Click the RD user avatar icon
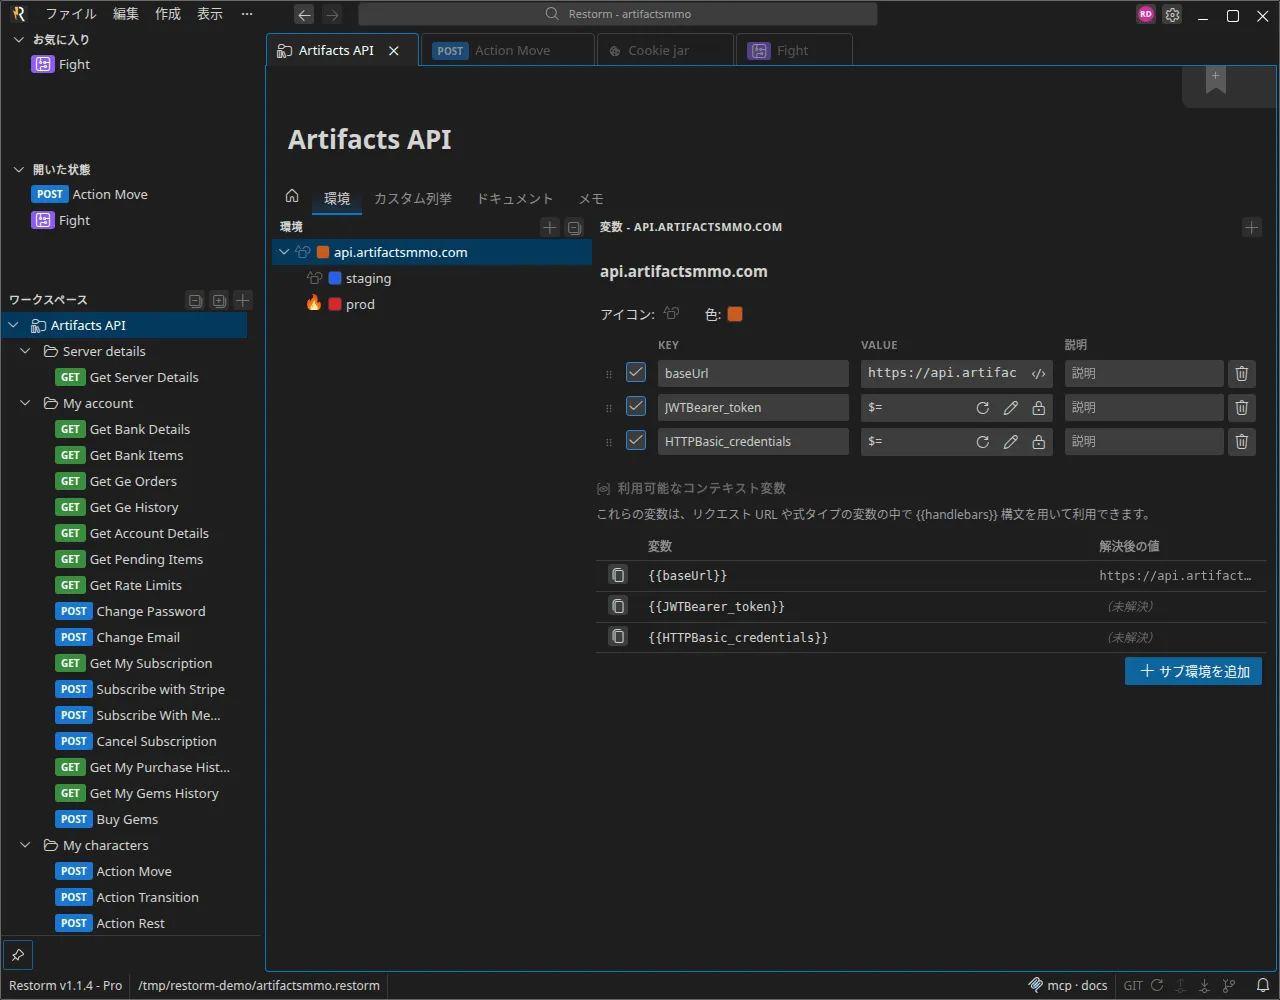1280x1000 pixels. point(1146,15)
